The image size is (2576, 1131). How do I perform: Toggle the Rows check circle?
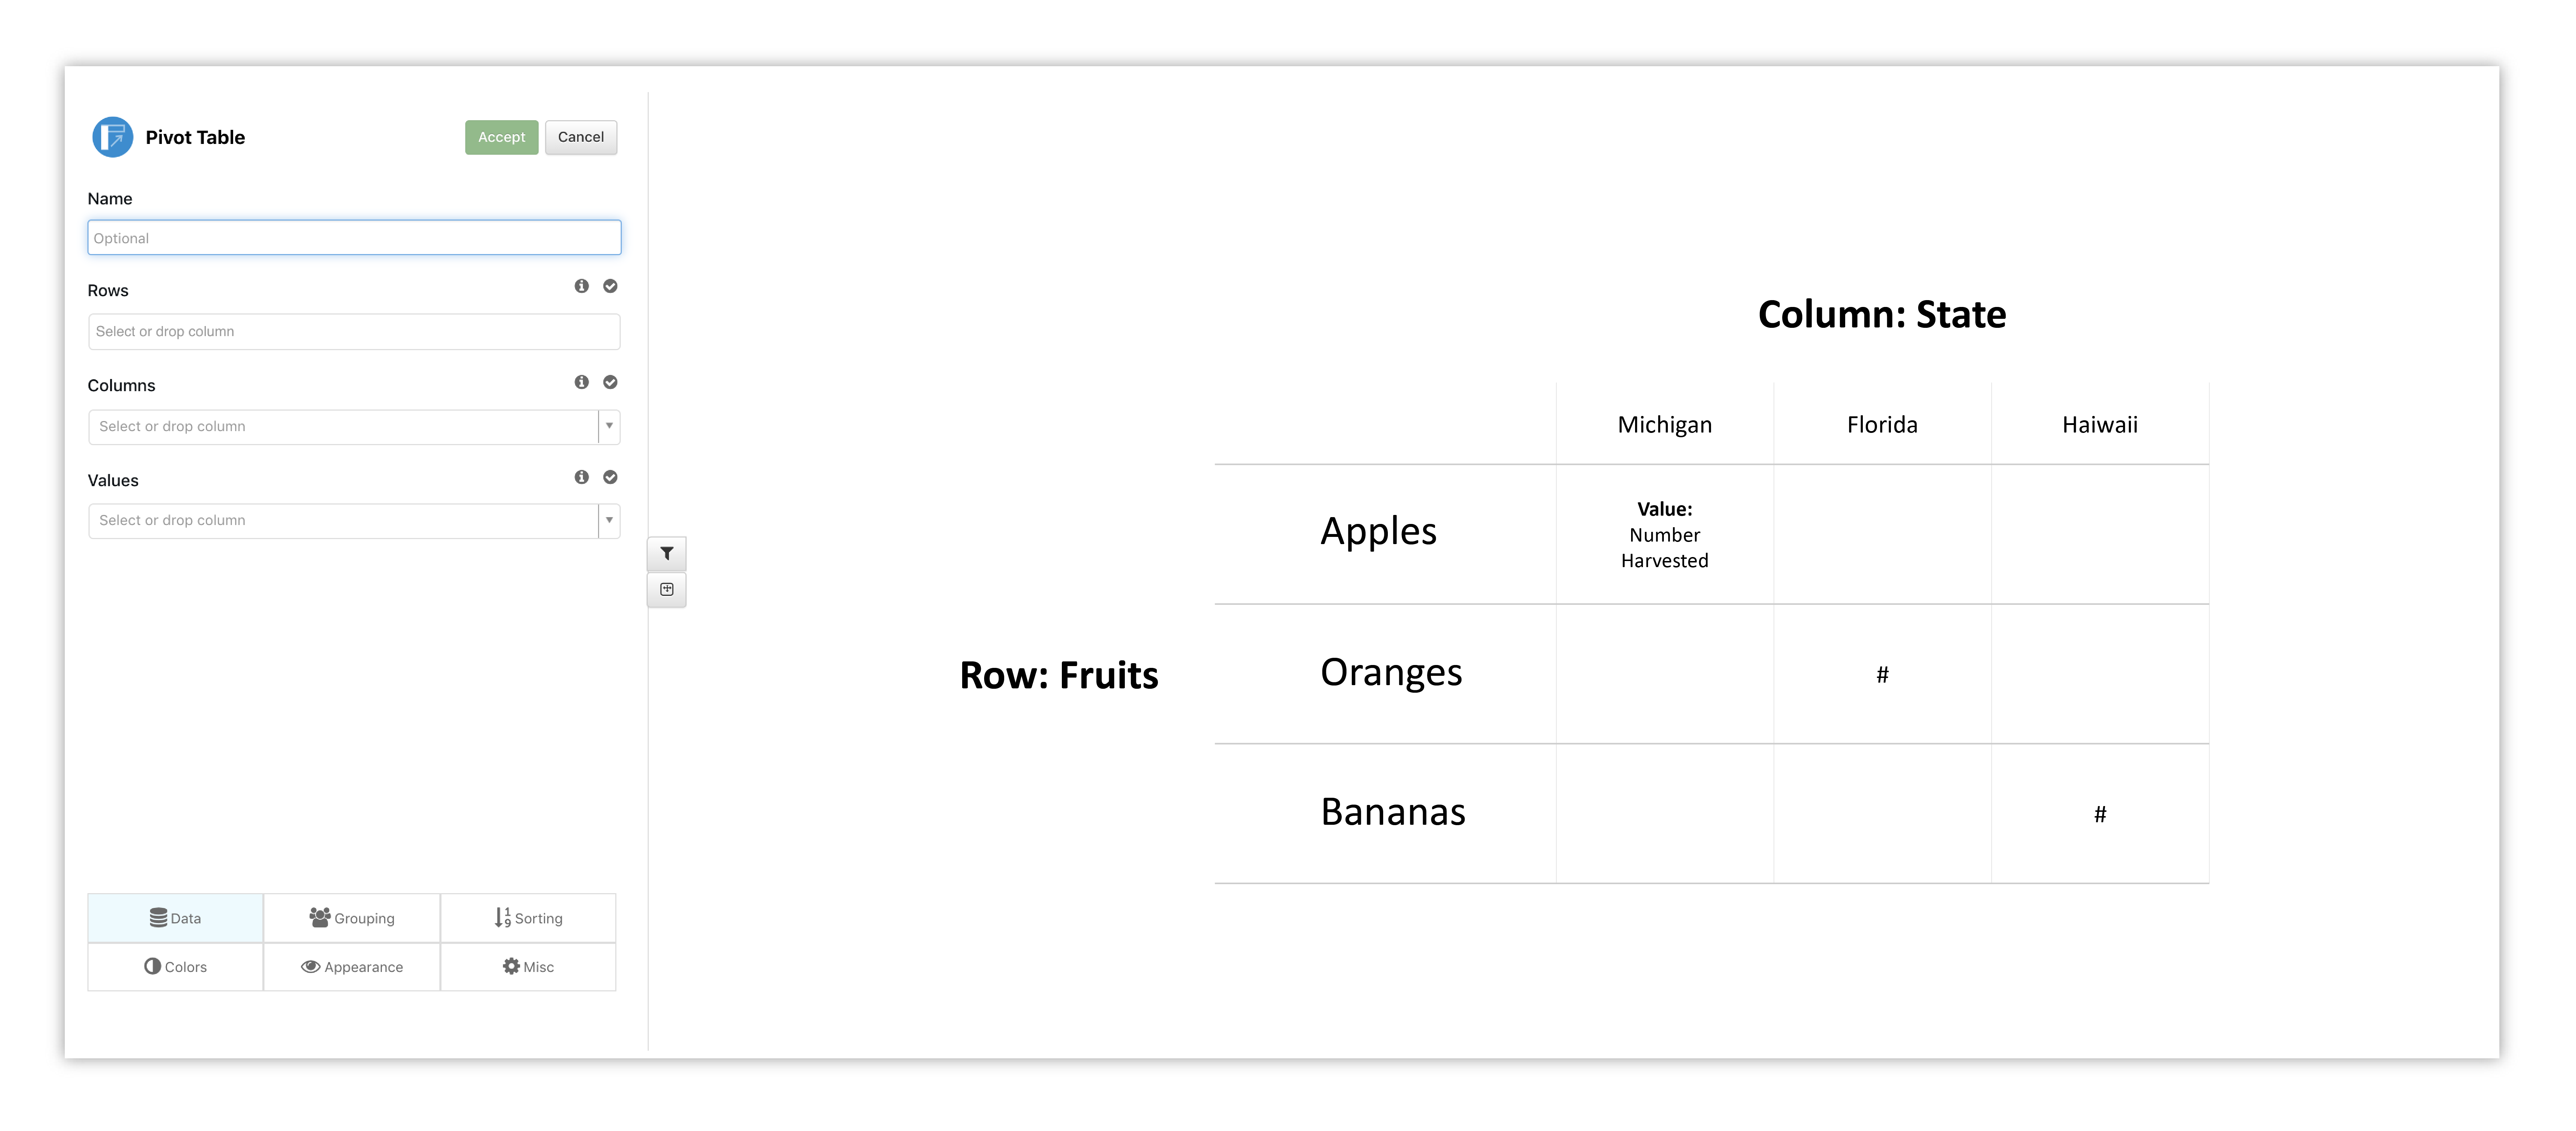pyautogui.click(x=610, y=286)
